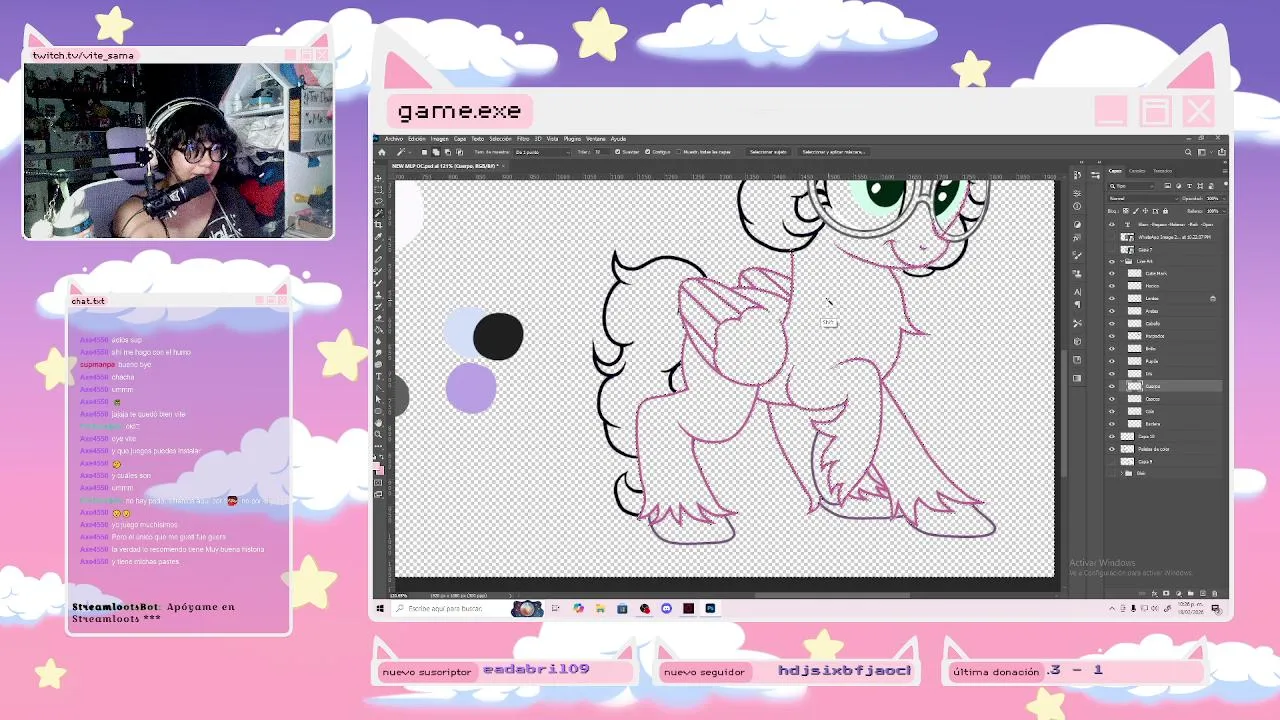
Task: Click the Photoshop Home icon
Action: click(x=381, y=152)
